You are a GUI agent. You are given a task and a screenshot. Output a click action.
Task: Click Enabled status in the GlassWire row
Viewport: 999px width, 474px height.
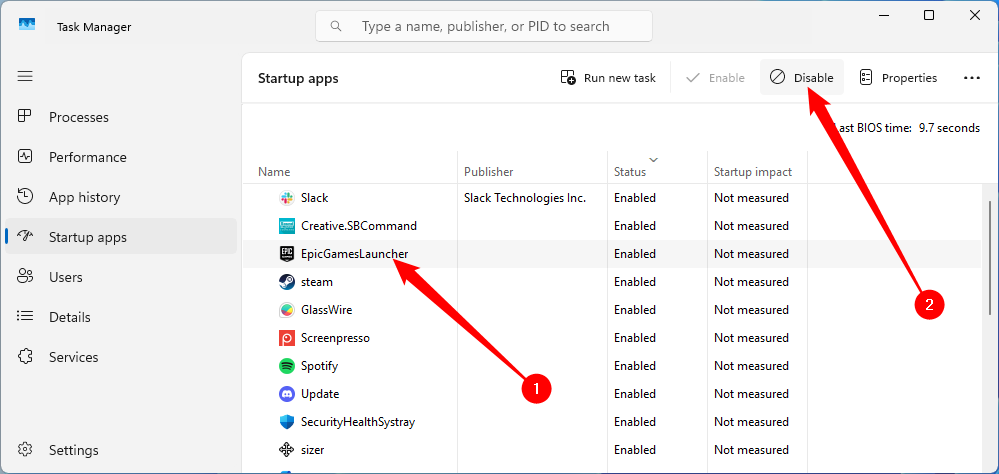(x=635, y=310)
